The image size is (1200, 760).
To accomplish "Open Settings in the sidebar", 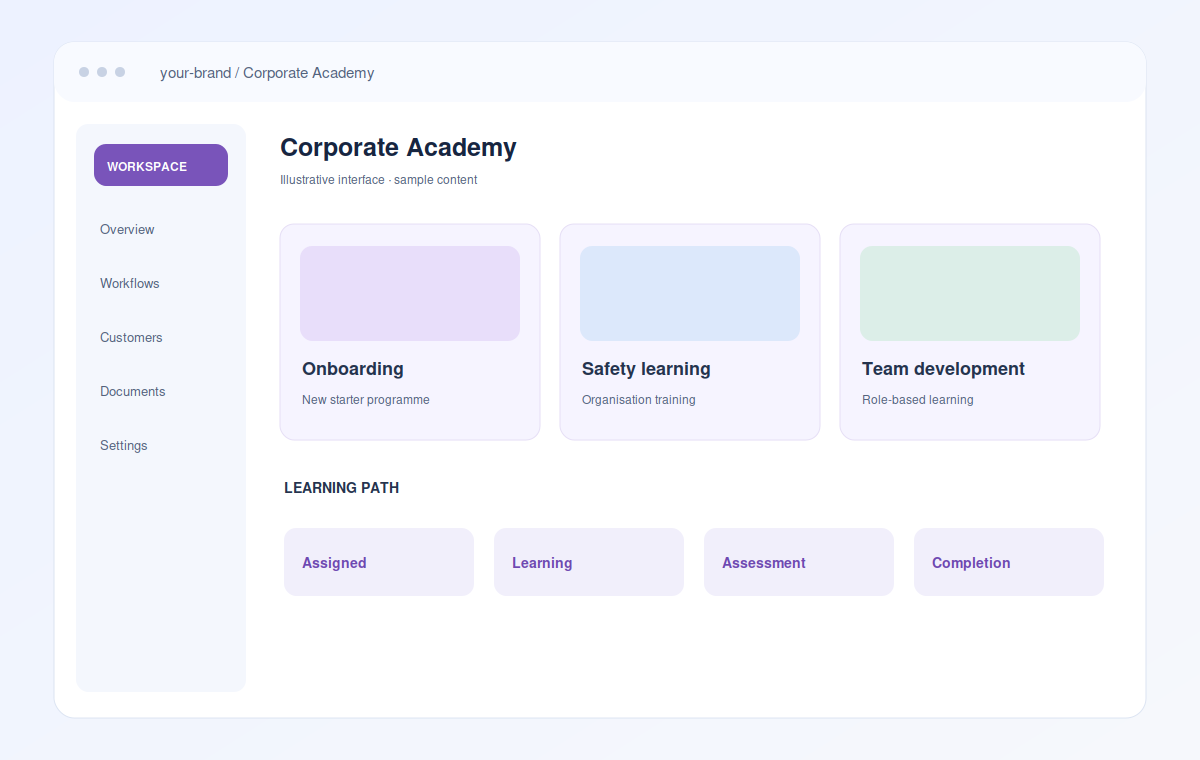I will pyautogui.click(x=124, y=445).
